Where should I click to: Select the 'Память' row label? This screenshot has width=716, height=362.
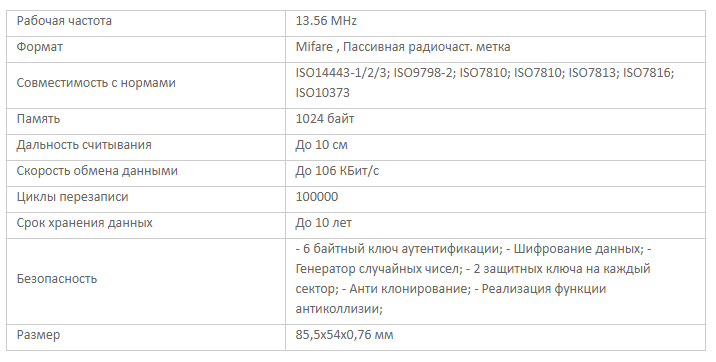(38, 119)
